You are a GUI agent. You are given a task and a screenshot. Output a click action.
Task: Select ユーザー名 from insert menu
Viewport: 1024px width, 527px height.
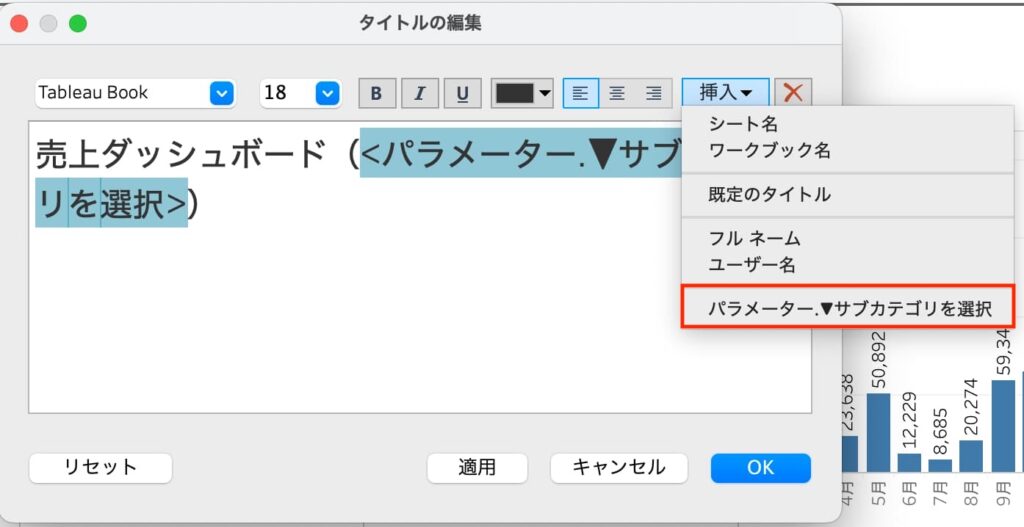pos(752,265)
